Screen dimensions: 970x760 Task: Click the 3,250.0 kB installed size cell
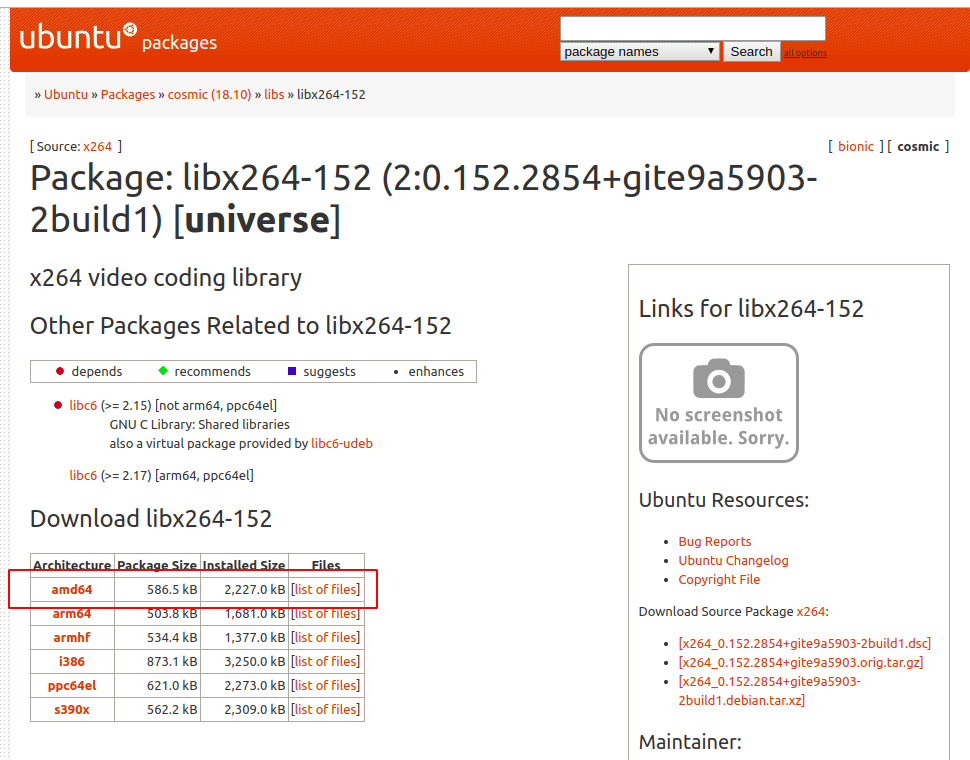[x=244, y=662]
